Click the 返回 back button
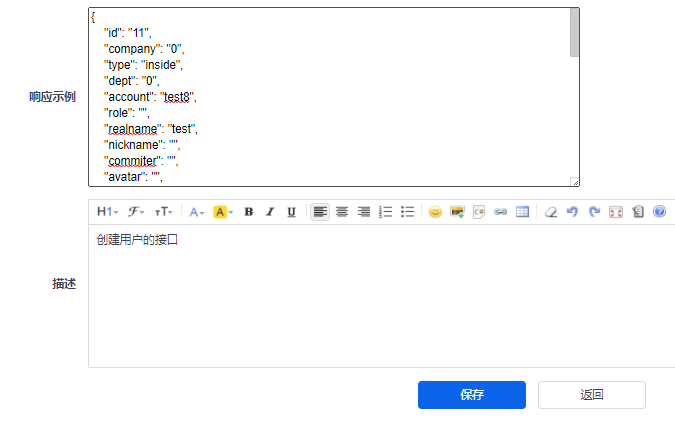Viewport: 675px width, 421px height. pyautogui.click(x=591, y=395)
